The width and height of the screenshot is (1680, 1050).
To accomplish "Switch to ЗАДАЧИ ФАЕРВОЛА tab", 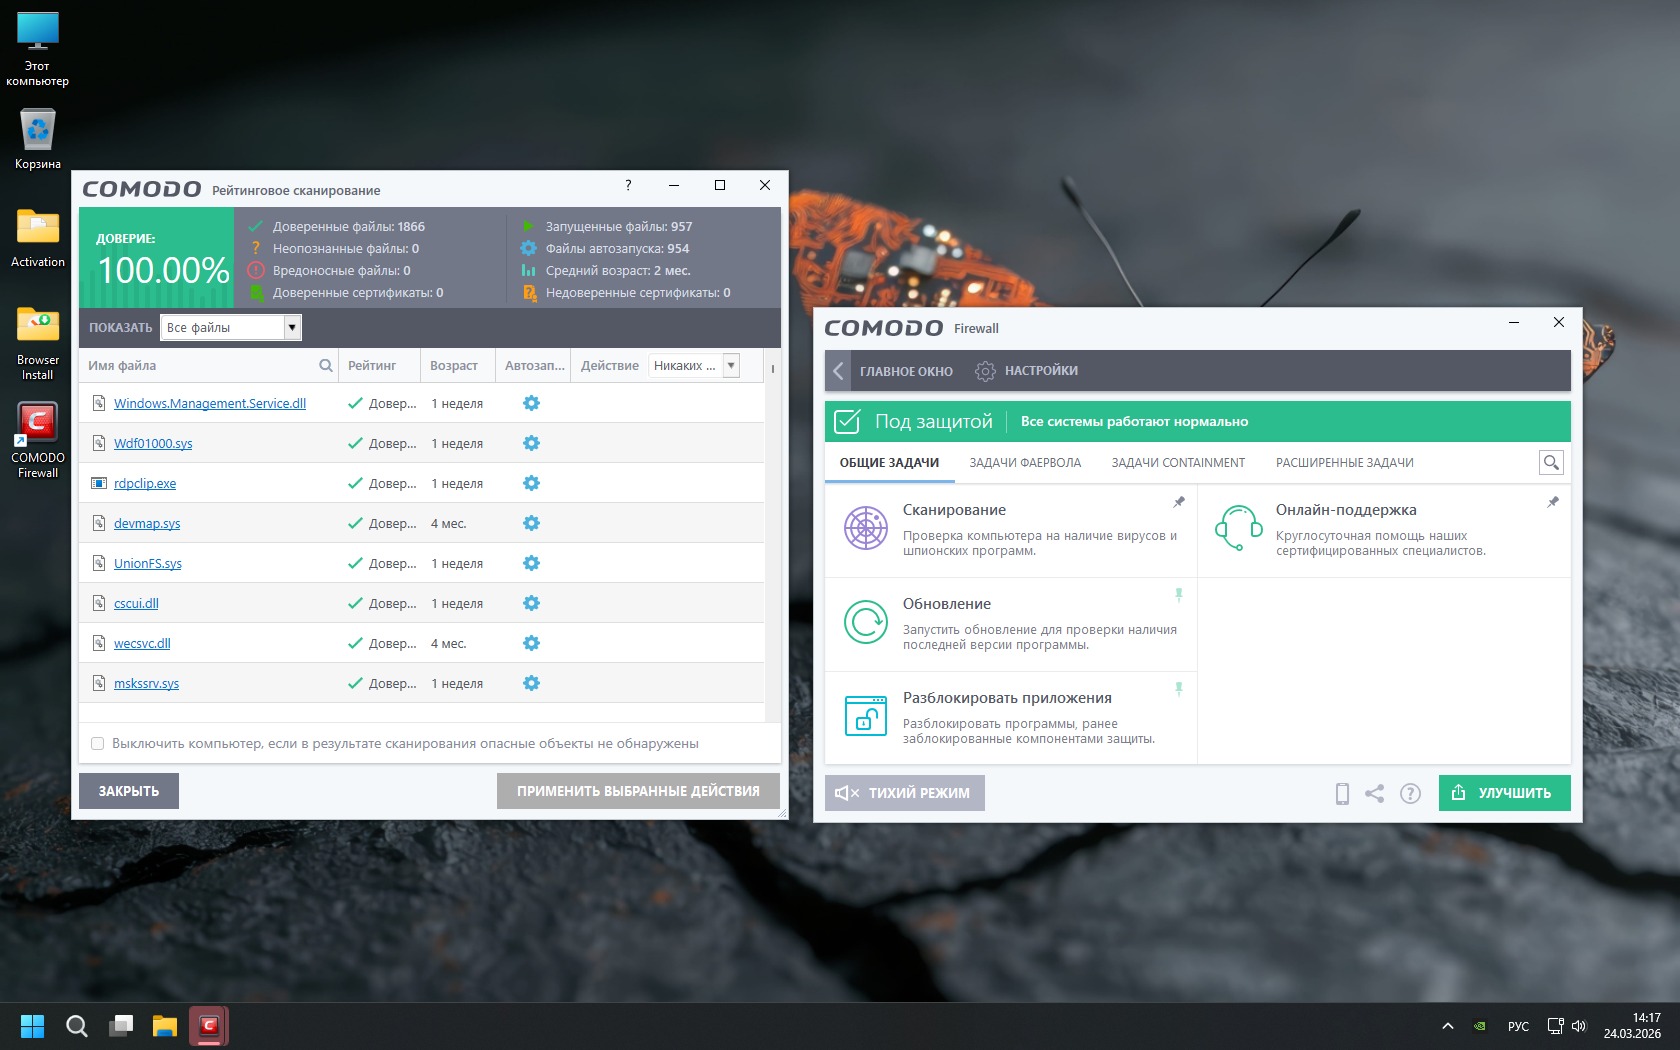I will point(1024,463).
